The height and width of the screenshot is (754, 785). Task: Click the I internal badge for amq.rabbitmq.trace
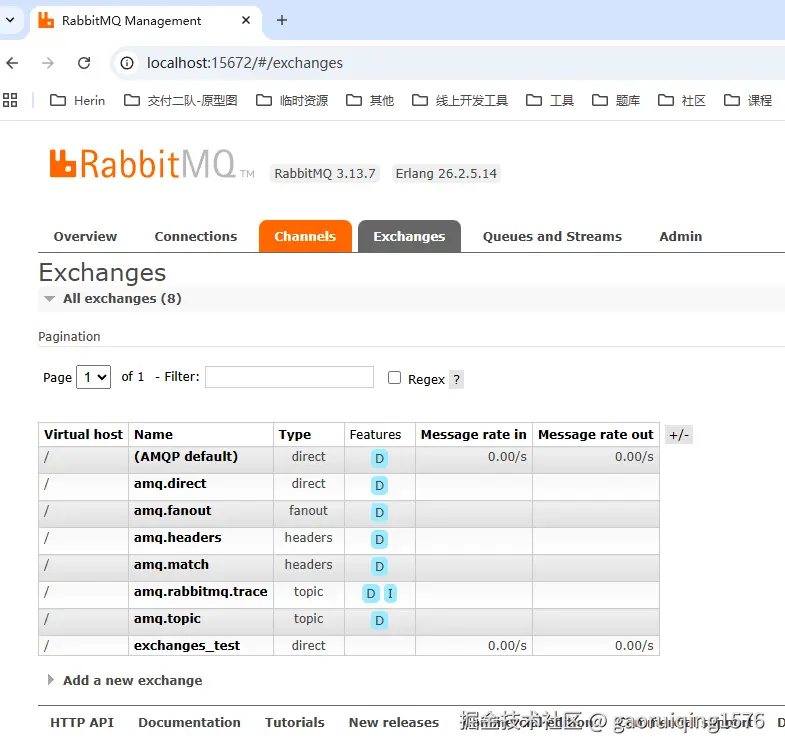click(x=390, y=593)
